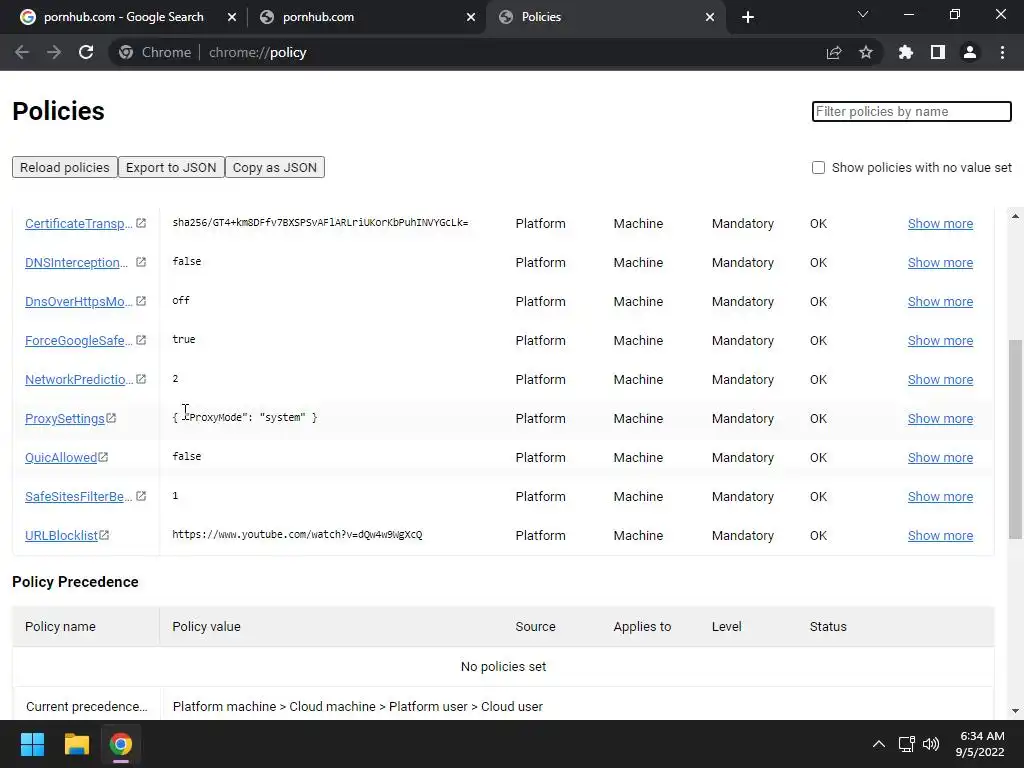This screenshot has height=768, width=1024.
Task: Expand Show more for the URLBlocklist row
Action: click(x=940, y=536)
